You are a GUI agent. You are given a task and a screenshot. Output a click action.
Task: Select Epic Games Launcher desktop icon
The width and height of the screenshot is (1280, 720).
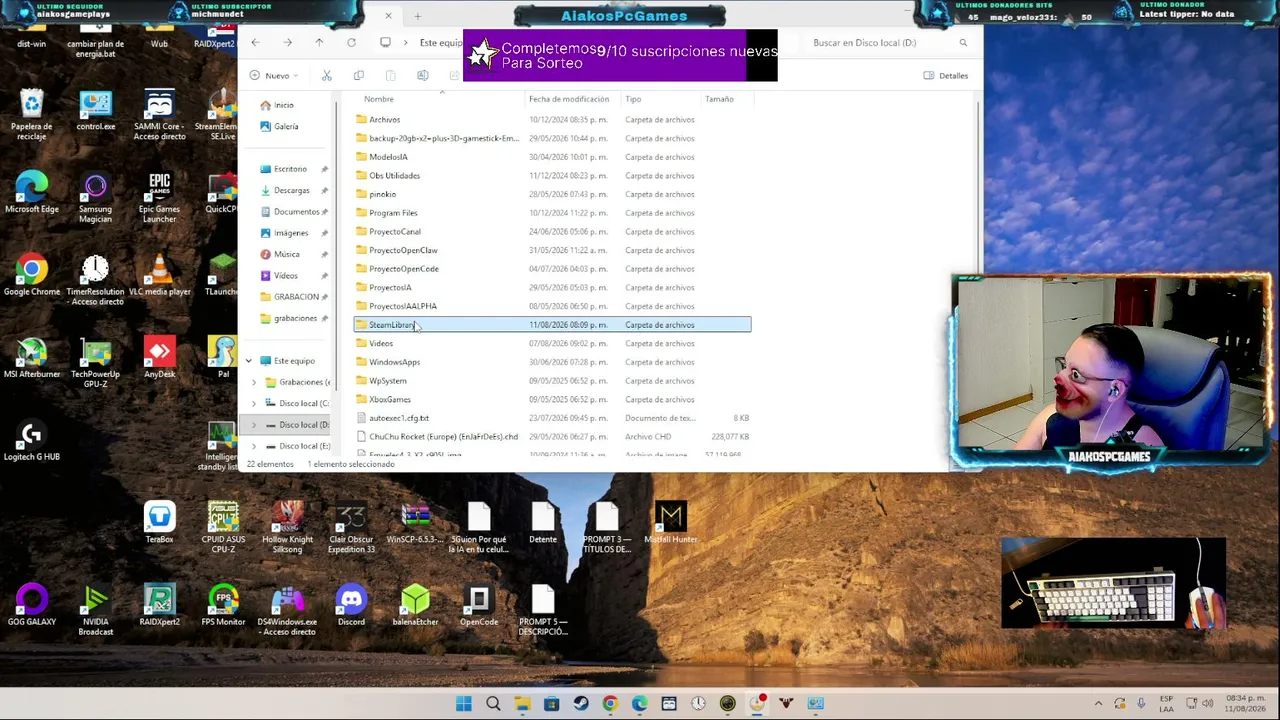(159, 198)
